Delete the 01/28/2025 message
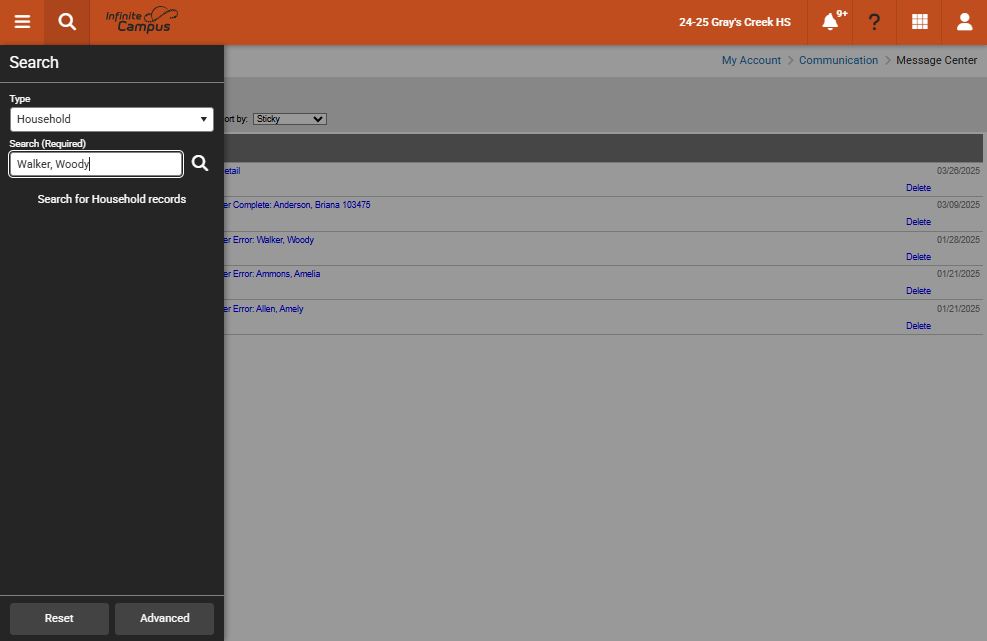987x641 pixels. (x=918, y=257)
